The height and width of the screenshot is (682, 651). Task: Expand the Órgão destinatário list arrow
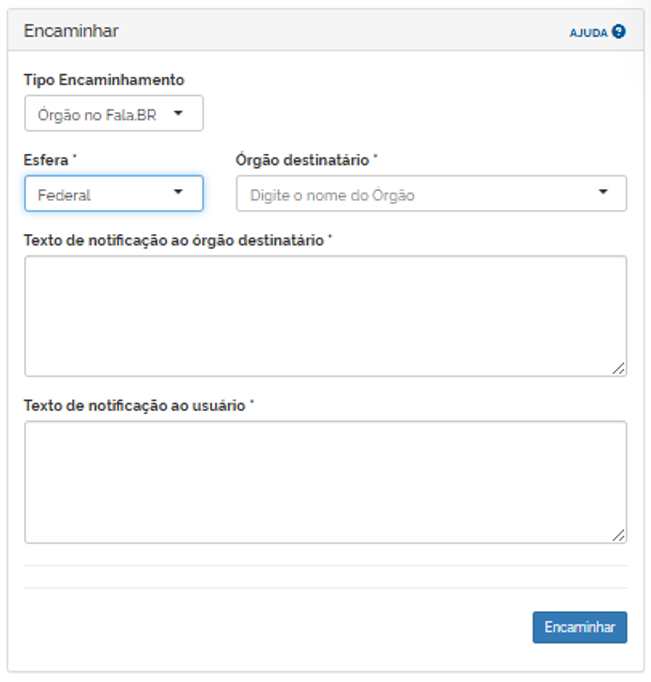coord(603,192)
